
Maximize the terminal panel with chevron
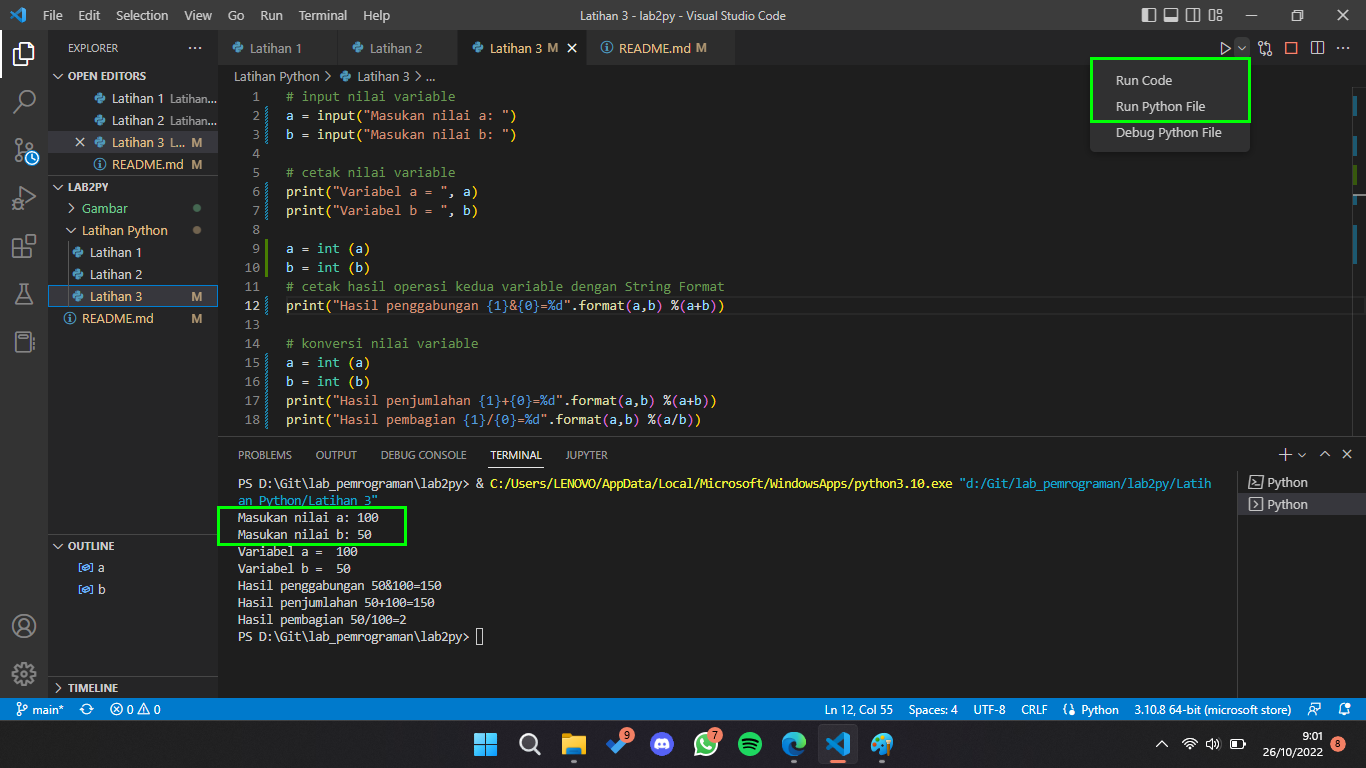[1325, 455]
